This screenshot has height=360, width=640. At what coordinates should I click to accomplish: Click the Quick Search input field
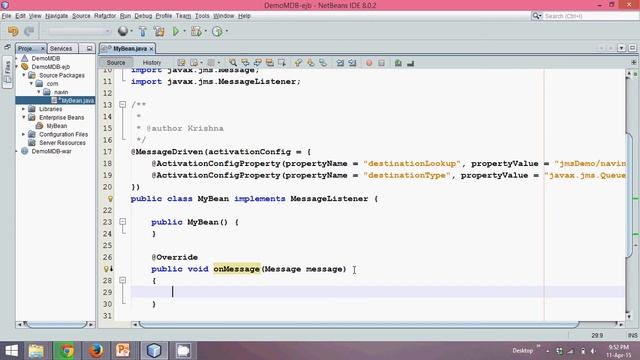pos(590,16)
